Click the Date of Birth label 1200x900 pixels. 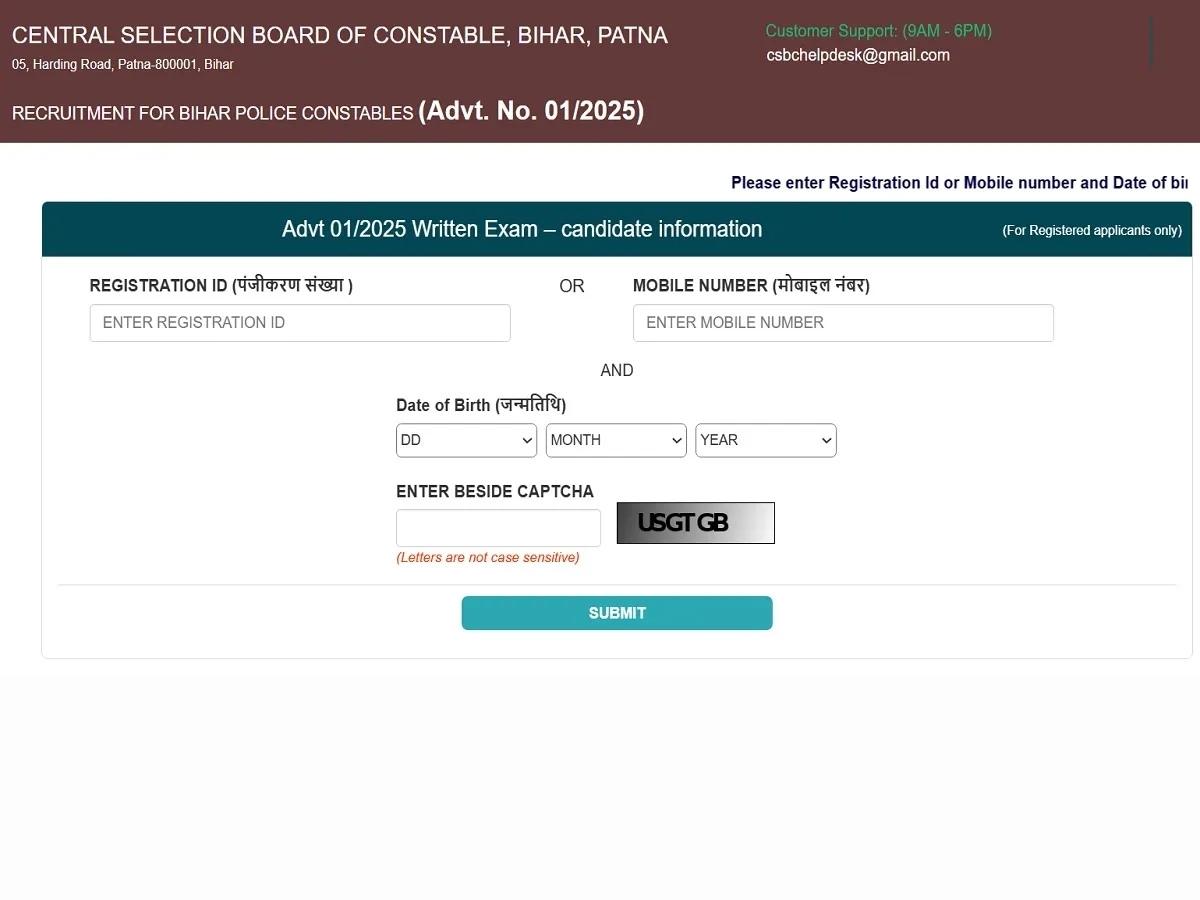point(481,405)
